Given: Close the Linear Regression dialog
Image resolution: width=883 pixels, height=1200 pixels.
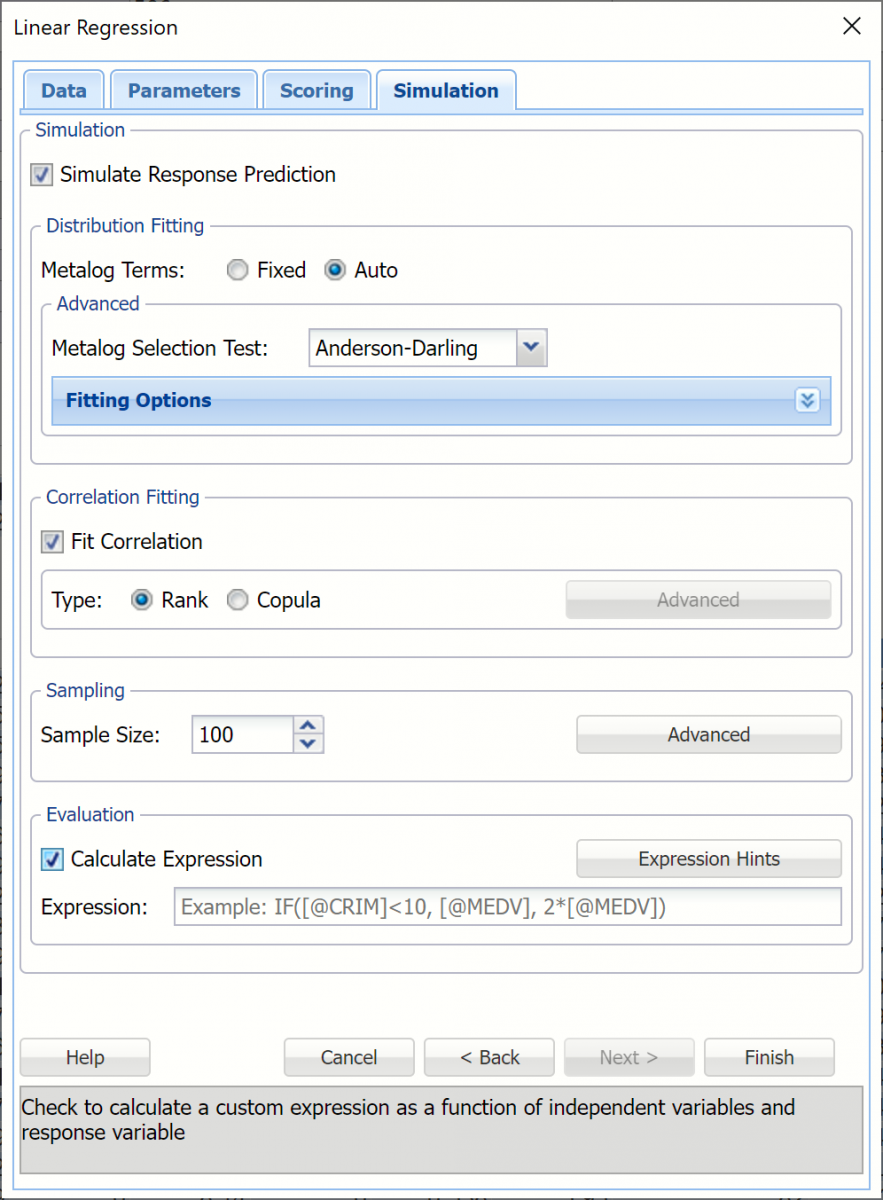Looking at the screenshot, I should (x=851, y=27).
